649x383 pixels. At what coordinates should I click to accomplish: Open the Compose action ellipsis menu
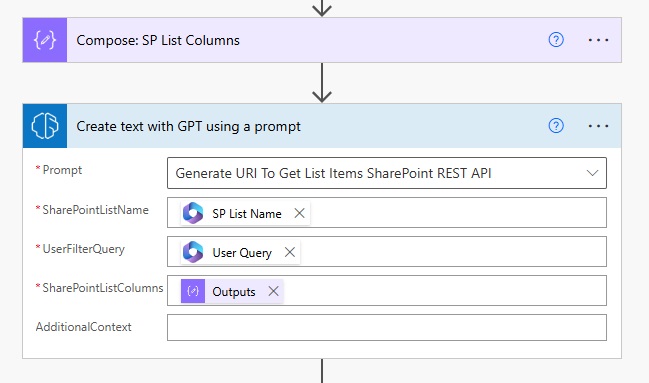[x=598, y=40]
